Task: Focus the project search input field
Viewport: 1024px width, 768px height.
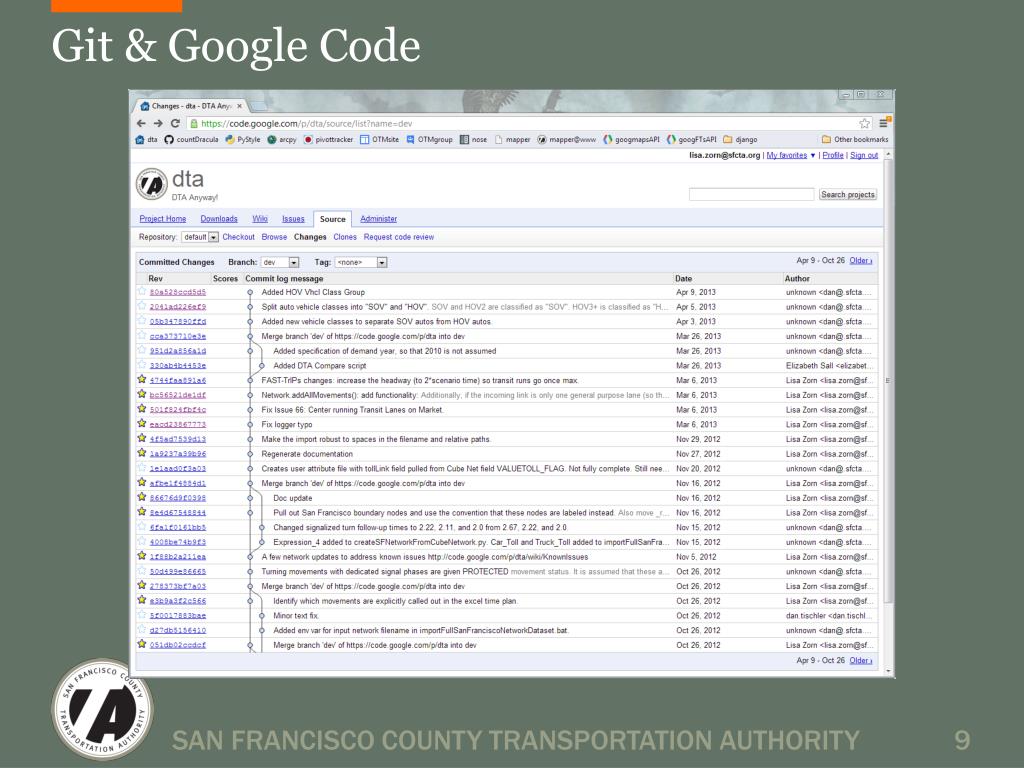Action: (x=752, y=195)
